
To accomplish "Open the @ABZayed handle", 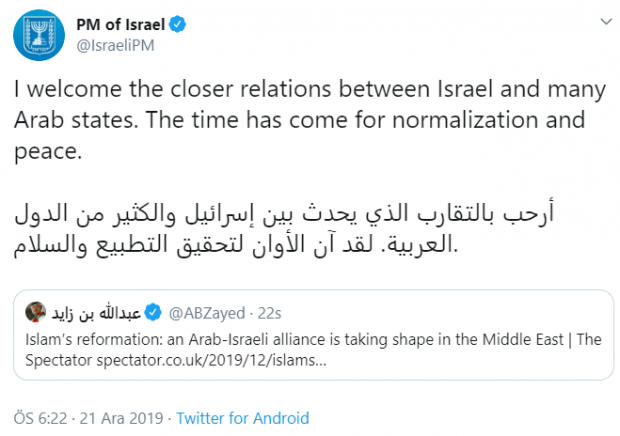I will coord(204,312).
